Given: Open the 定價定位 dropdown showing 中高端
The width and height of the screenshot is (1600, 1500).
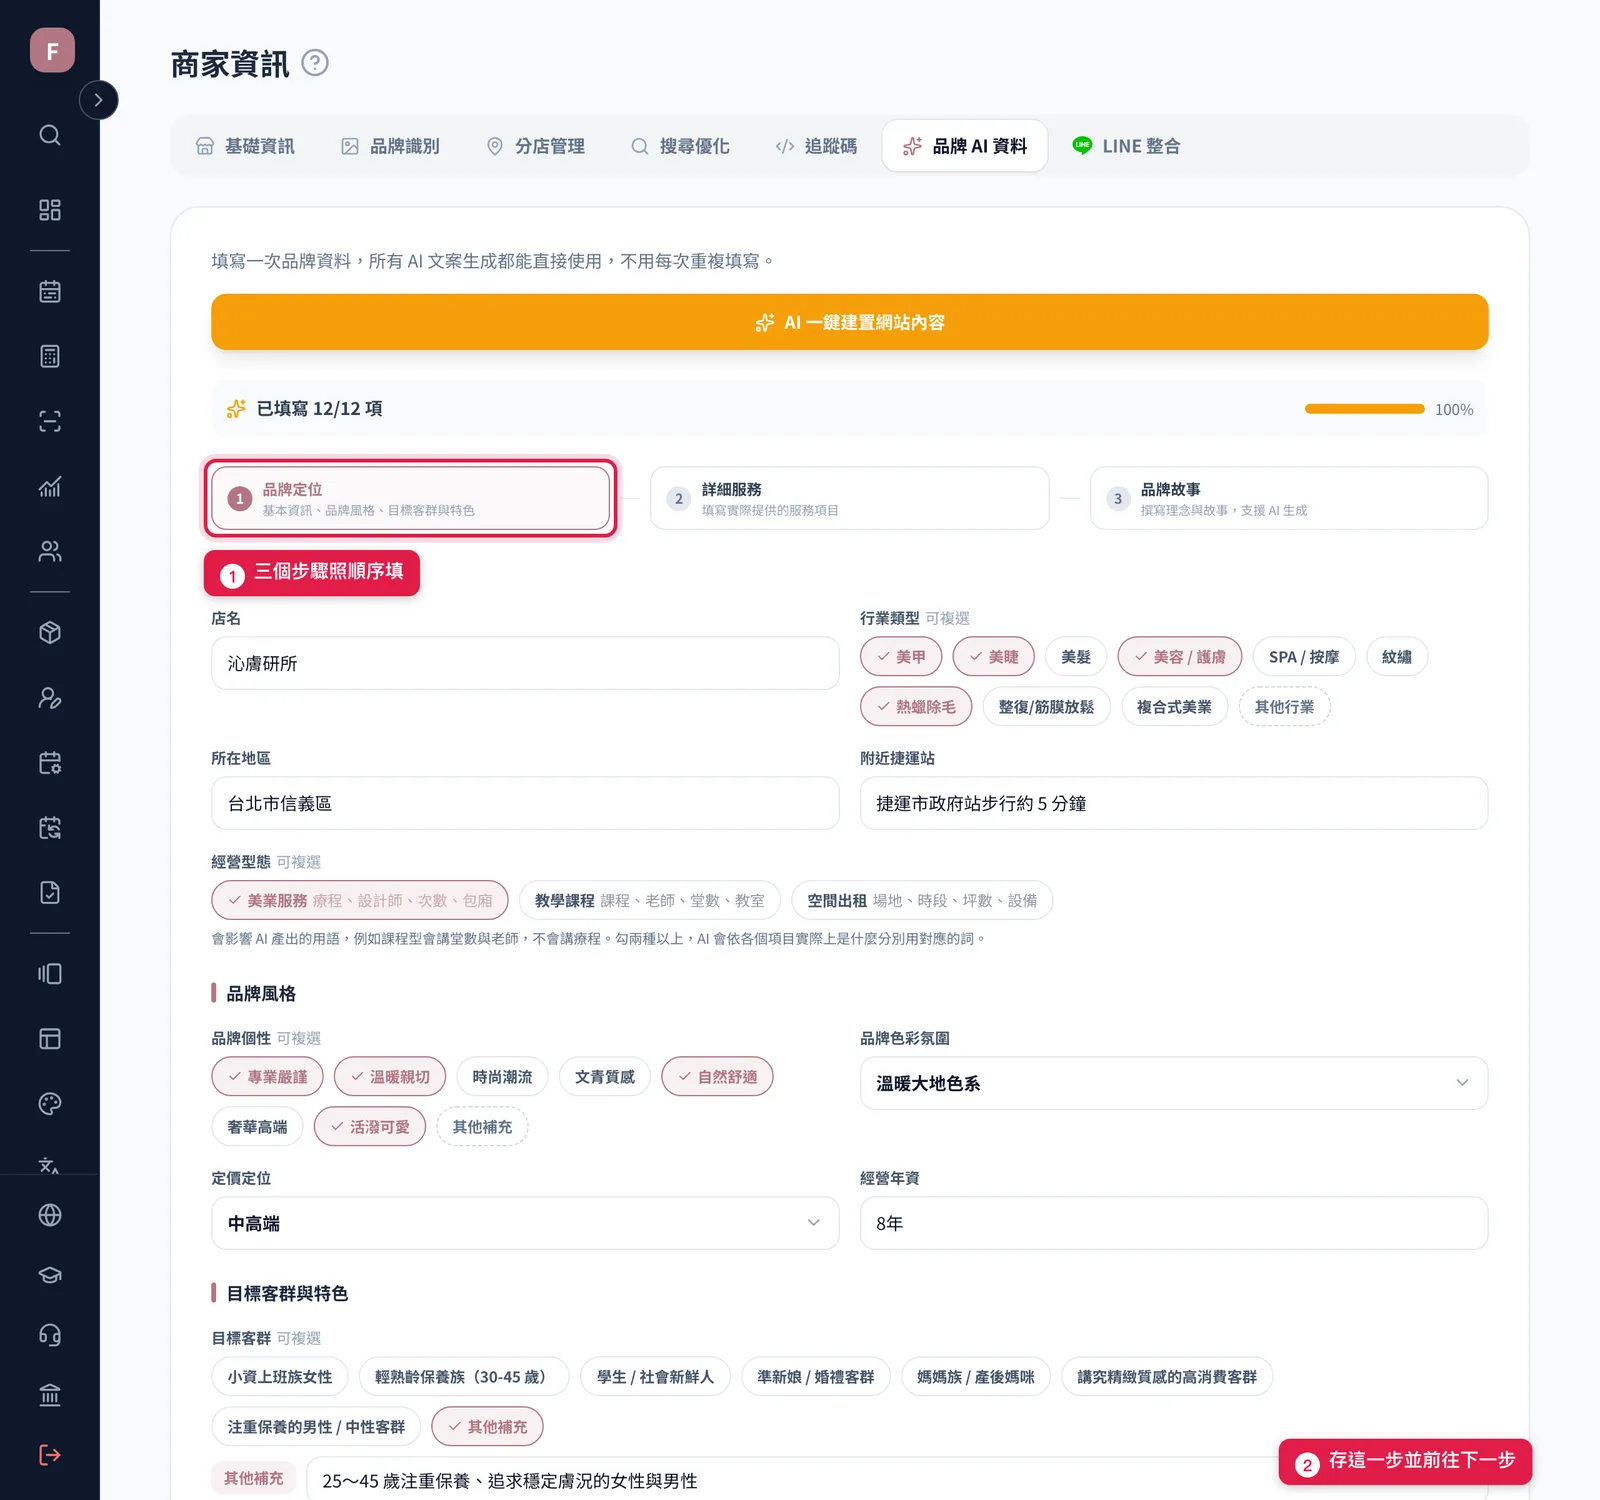Looking at the screenshot, I should coord(525,1223).
